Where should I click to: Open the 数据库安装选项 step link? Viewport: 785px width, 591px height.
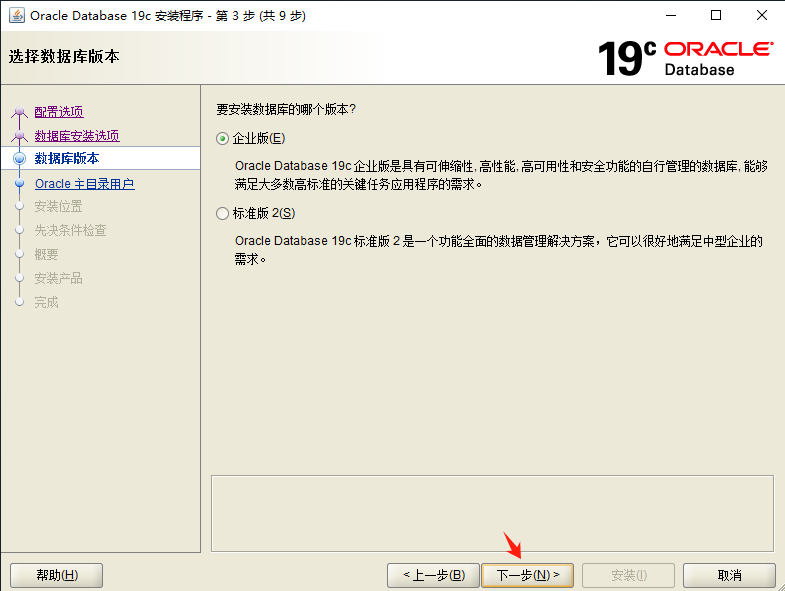click(77, 136)
